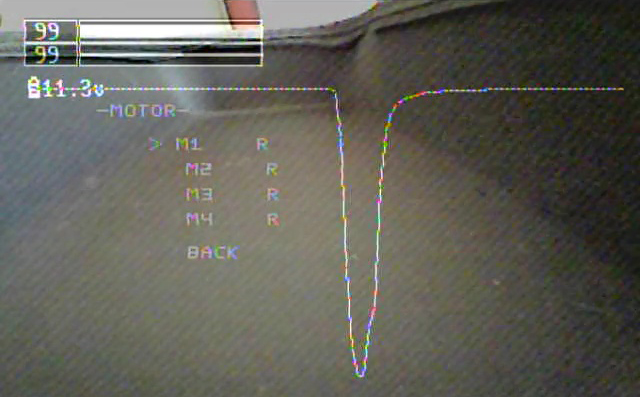Choose the M3 motor entry
This screenshot has height=397, width=640.
pos(199,194)
